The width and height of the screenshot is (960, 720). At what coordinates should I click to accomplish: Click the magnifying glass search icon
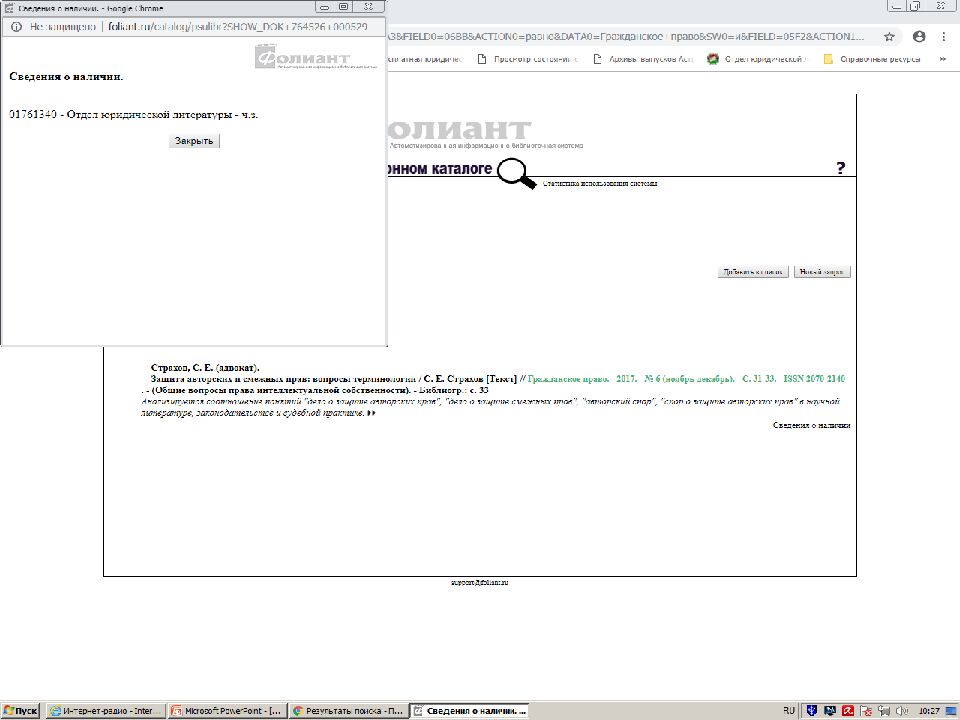point(516,173)
